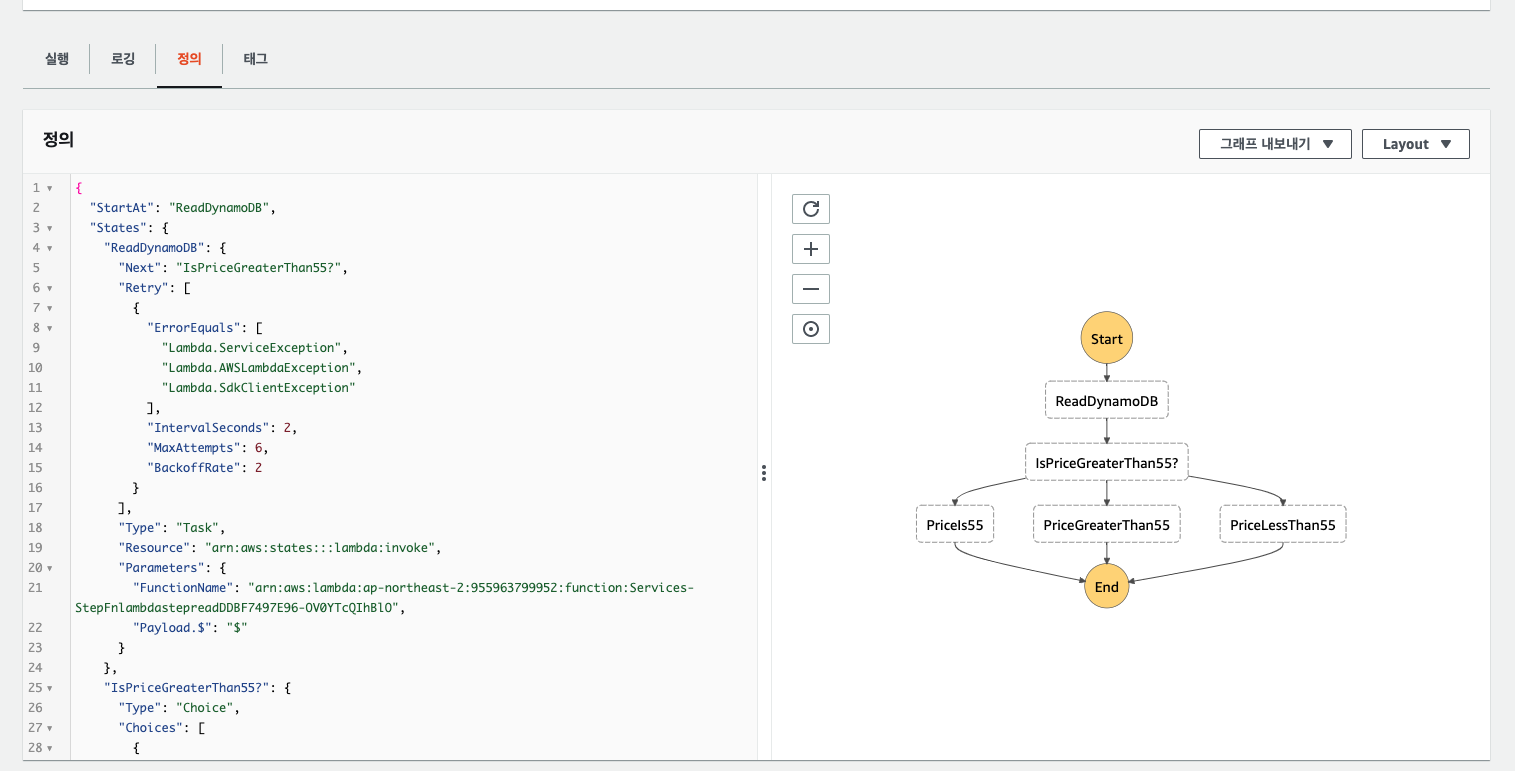Click line number 21 in gutter
The image size is (1515, 771).
[x=35, y=588]
